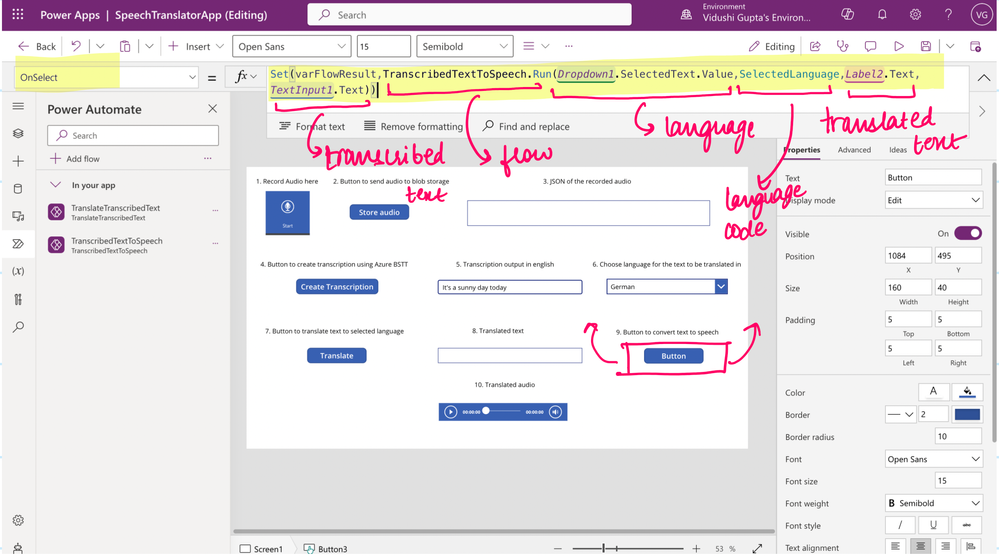Image resolution: width=999 pixels, height=556 pixels.
Task: Expand the hamburger menu in left rail
Action: [18, 106]
